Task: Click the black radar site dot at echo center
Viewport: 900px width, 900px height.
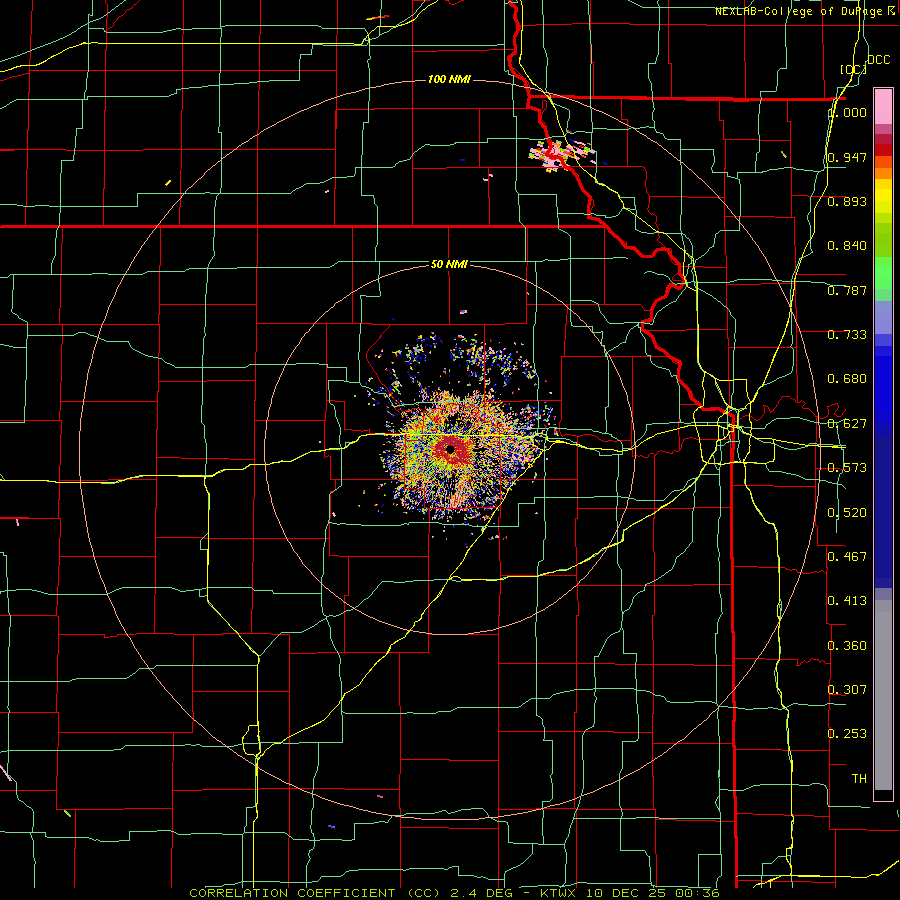Action: point(450,449)
